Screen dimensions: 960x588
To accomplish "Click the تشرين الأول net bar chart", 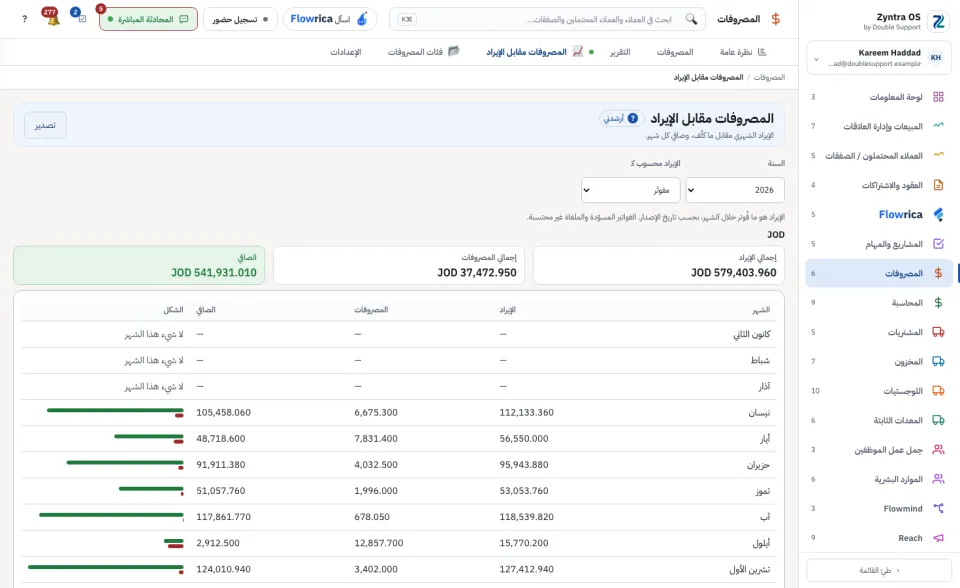I will 105,569.
